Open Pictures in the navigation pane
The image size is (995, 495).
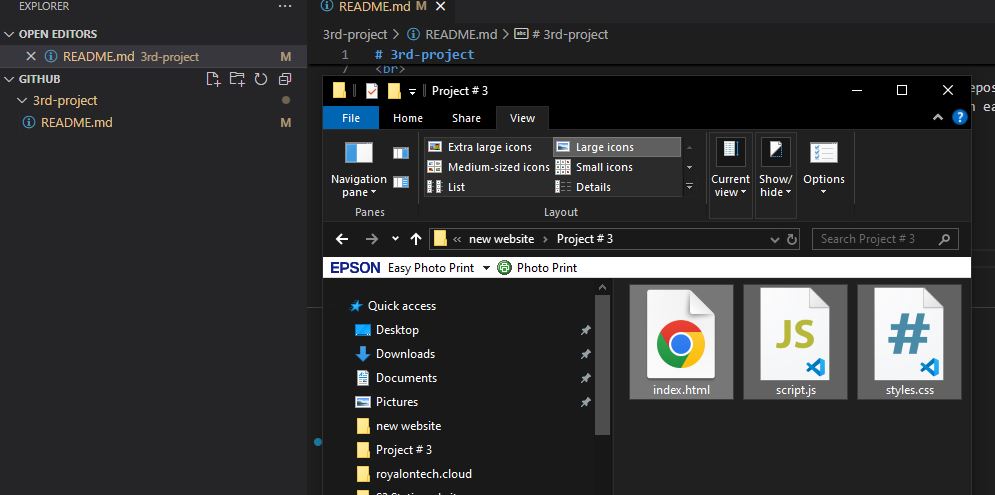tap(387, 402)
